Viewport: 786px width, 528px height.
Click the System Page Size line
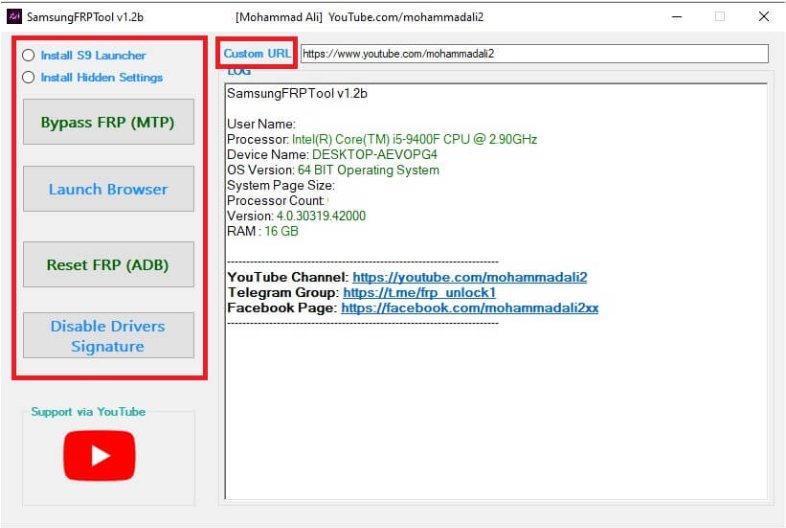coord(281,186)
